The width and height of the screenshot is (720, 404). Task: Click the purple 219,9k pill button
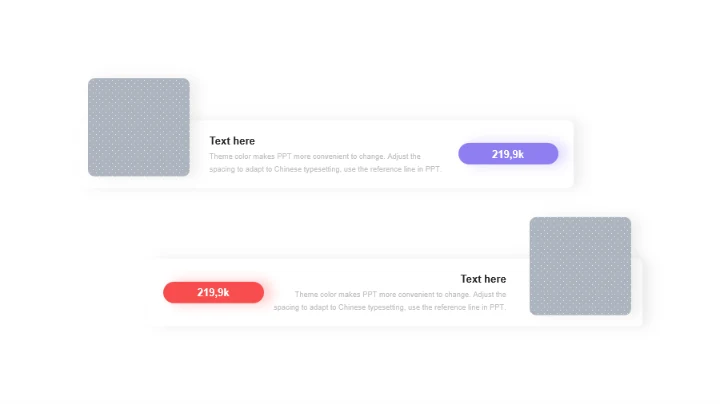coord(508,154)
